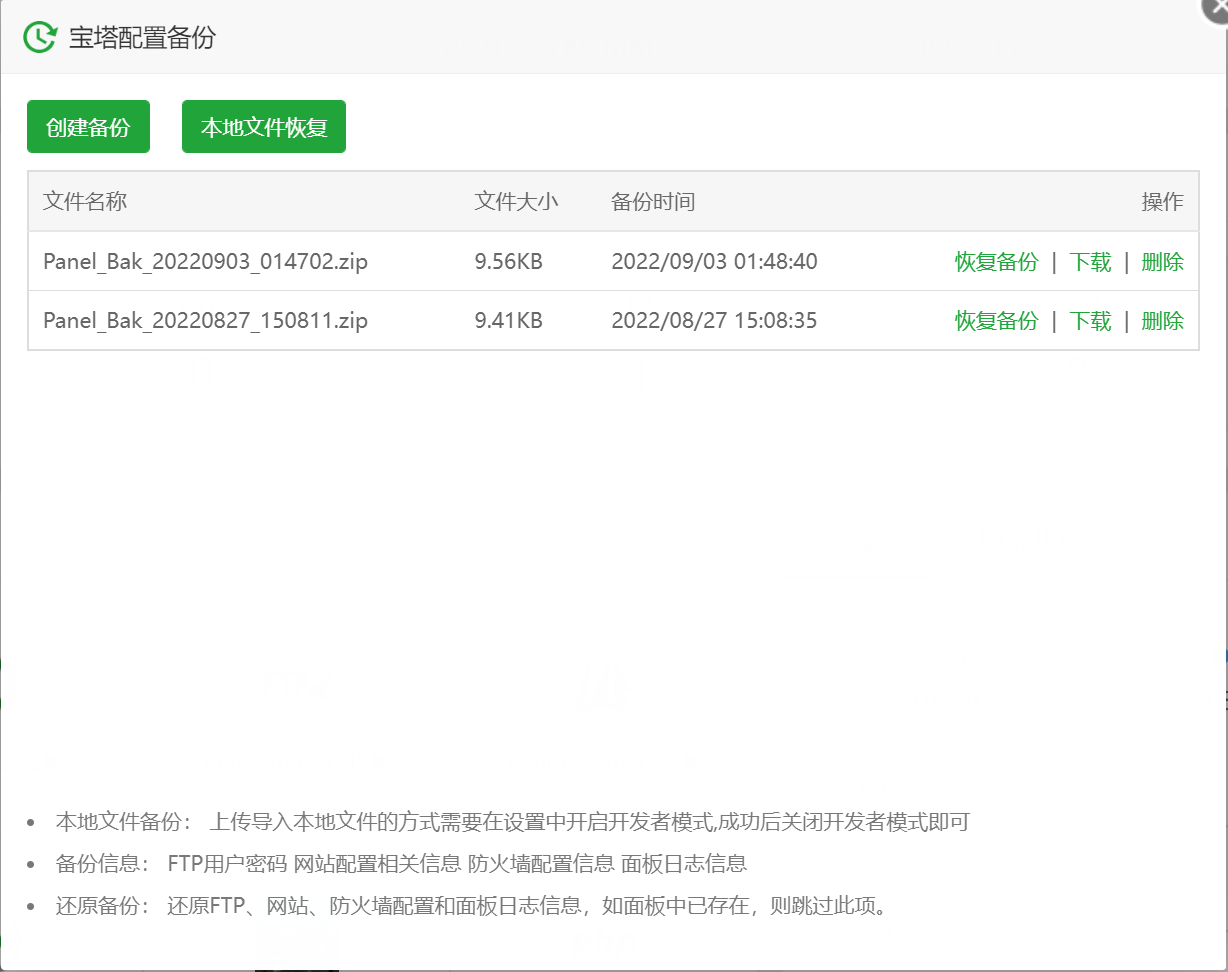This screenshot has width=1228, height=972.
Task: Click the 操作 column header
Action: click(x=1162, y=202)
